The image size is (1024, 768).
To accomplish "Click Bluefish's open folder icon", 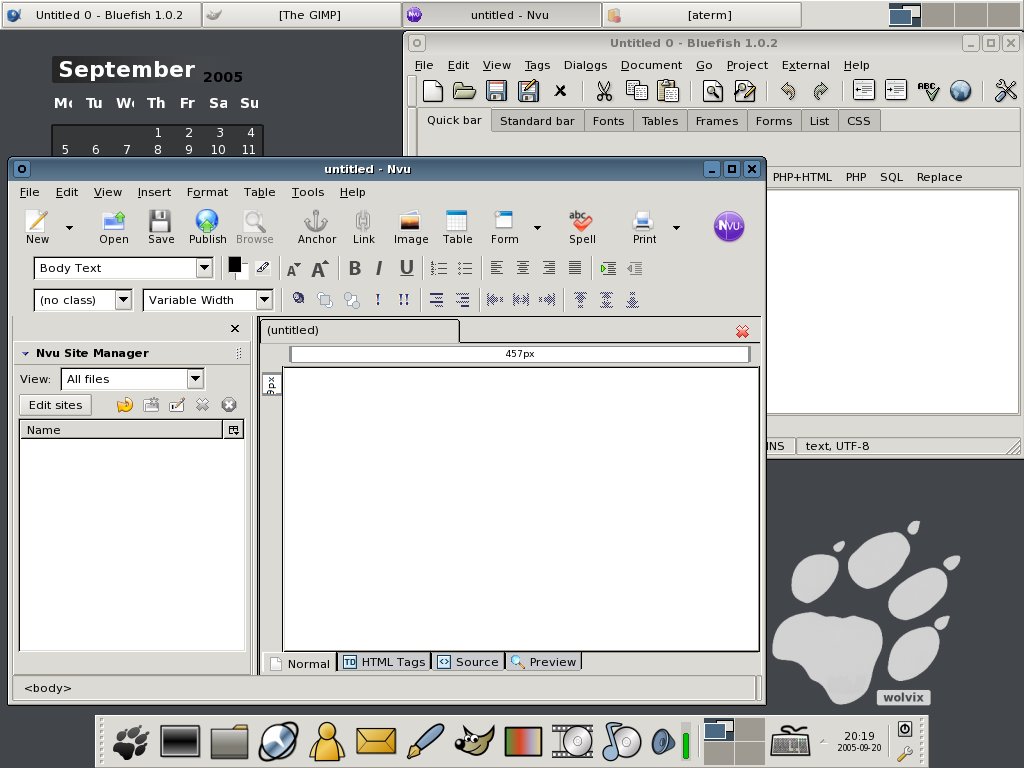I will [464, 91].
